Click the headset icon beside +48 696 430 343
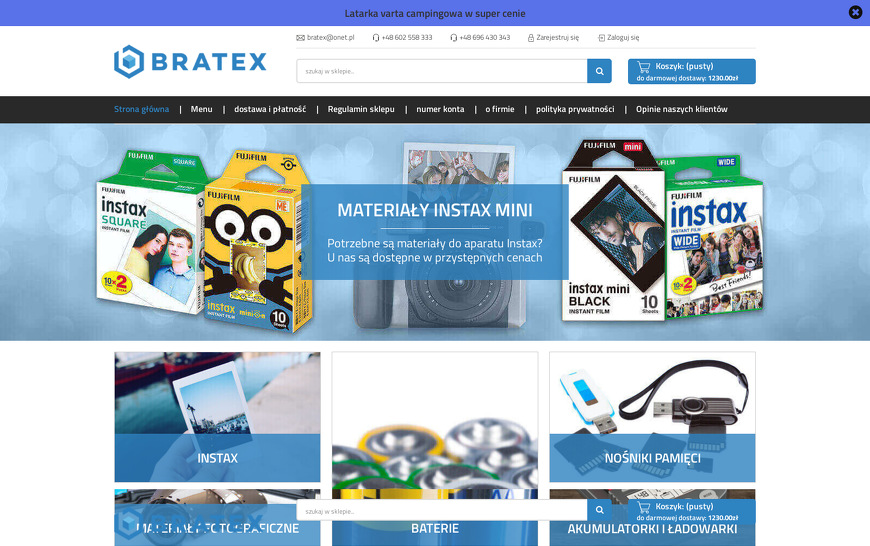The height and width of the screenshot is (546, 870). tap(453, 38)
